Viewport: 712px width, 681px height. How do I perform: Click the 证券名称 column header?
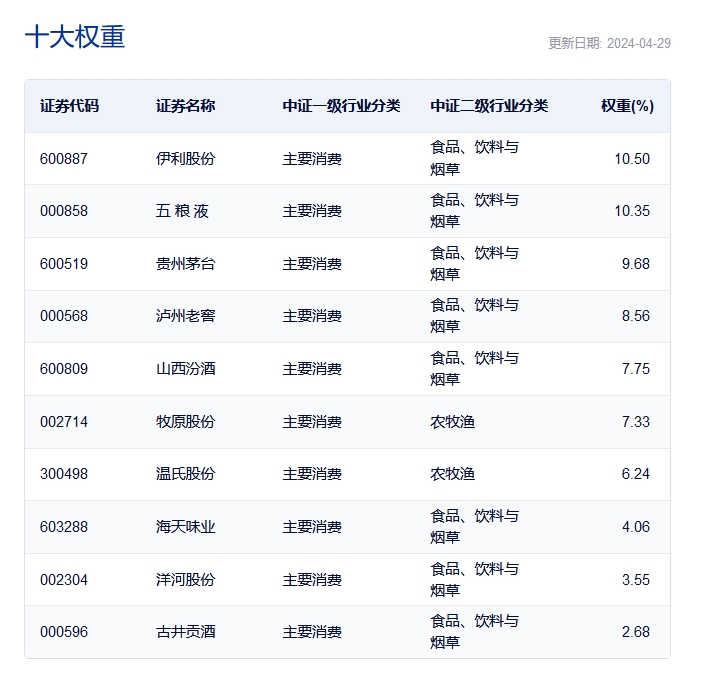(x=185, y=106)
